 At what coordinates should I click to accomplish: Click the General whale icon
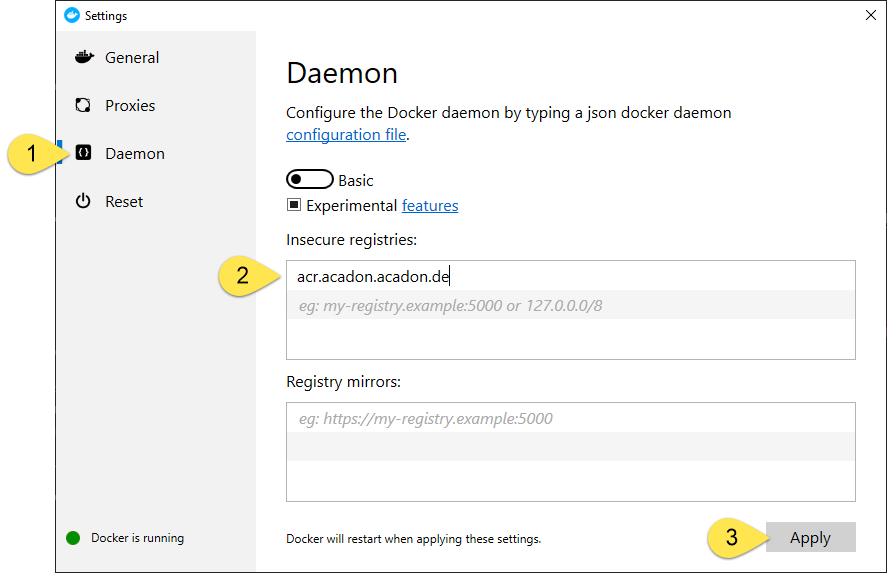(84, 57)
